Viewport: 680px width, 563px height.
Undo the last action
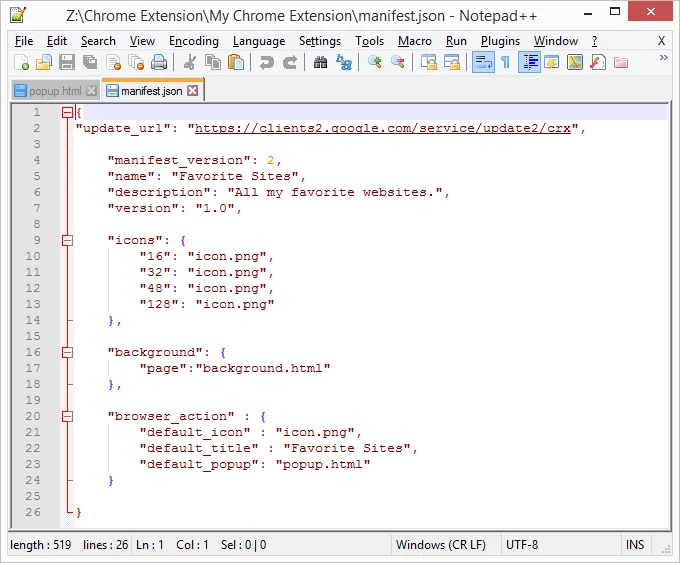[266, 62]
